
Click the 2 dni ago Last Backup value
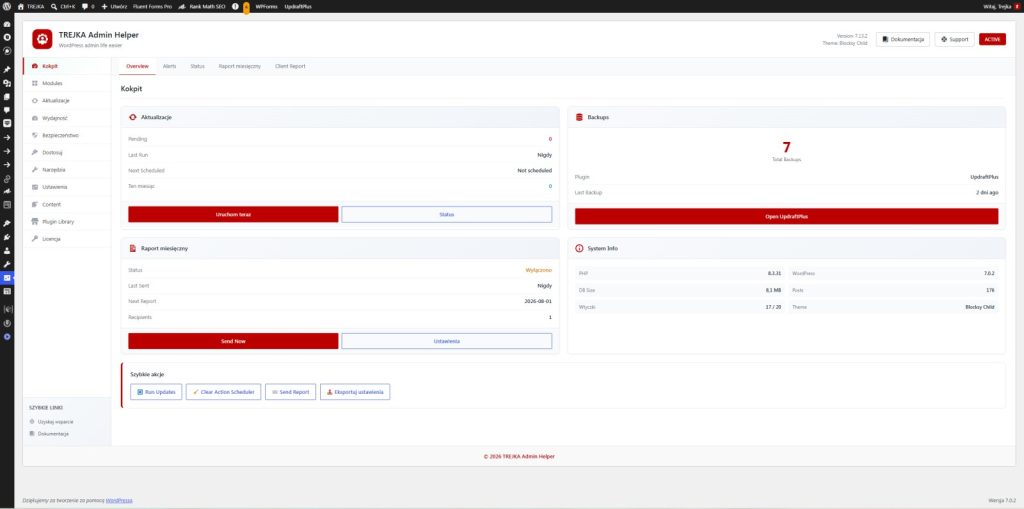pos(987,193)
